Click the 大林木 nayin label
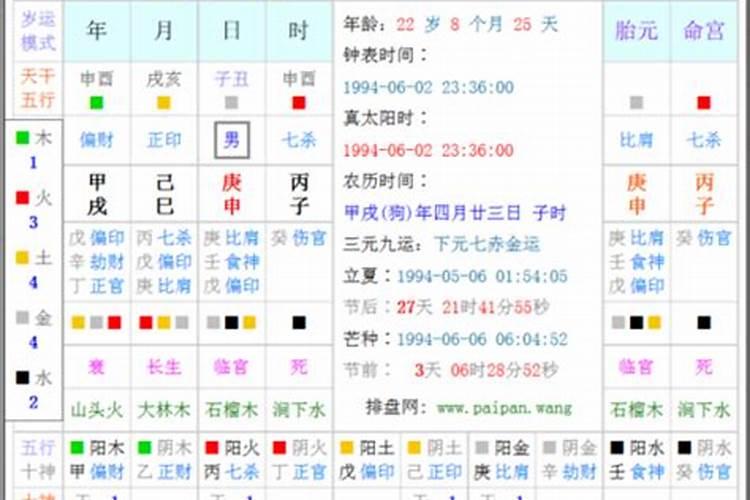The width and height of the screenshot is (750, 500). pos(164,410)
